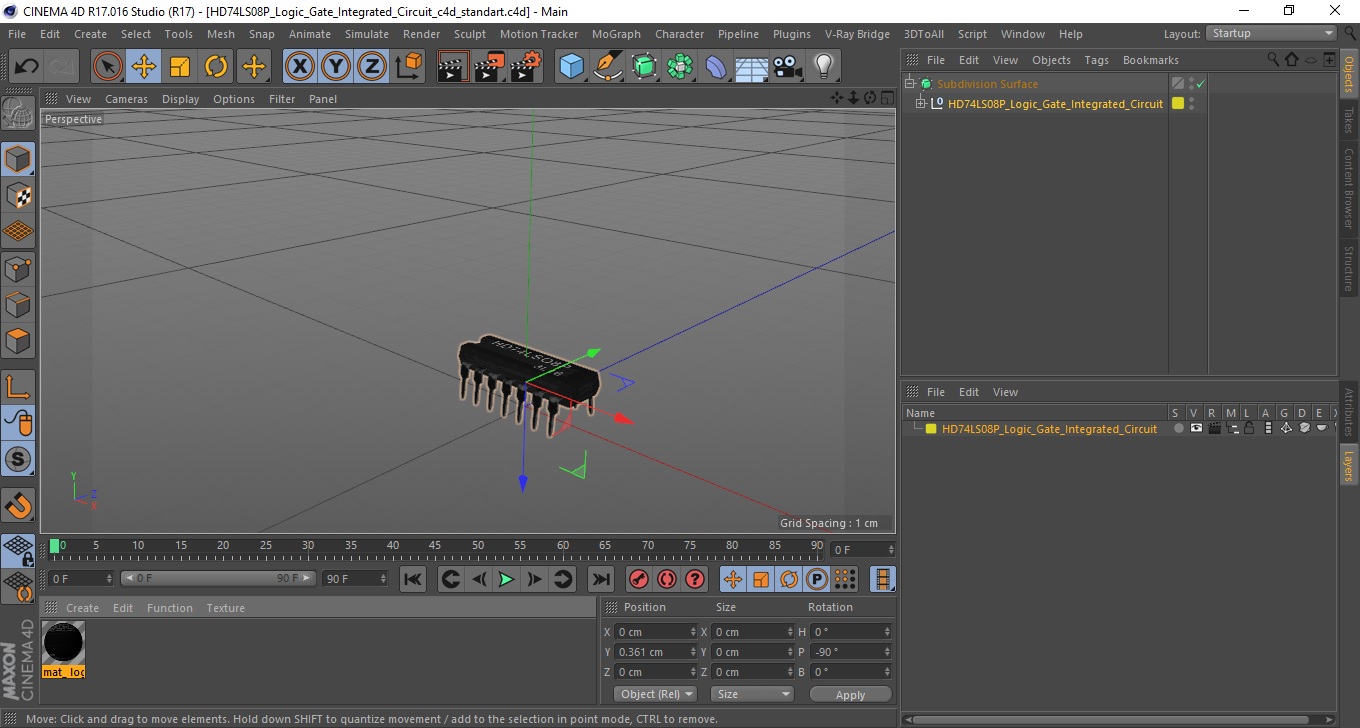Add a Cube primitive object
Image resolution: width=1360 pixels, height=728 pixels.
(x=571, y=67)
